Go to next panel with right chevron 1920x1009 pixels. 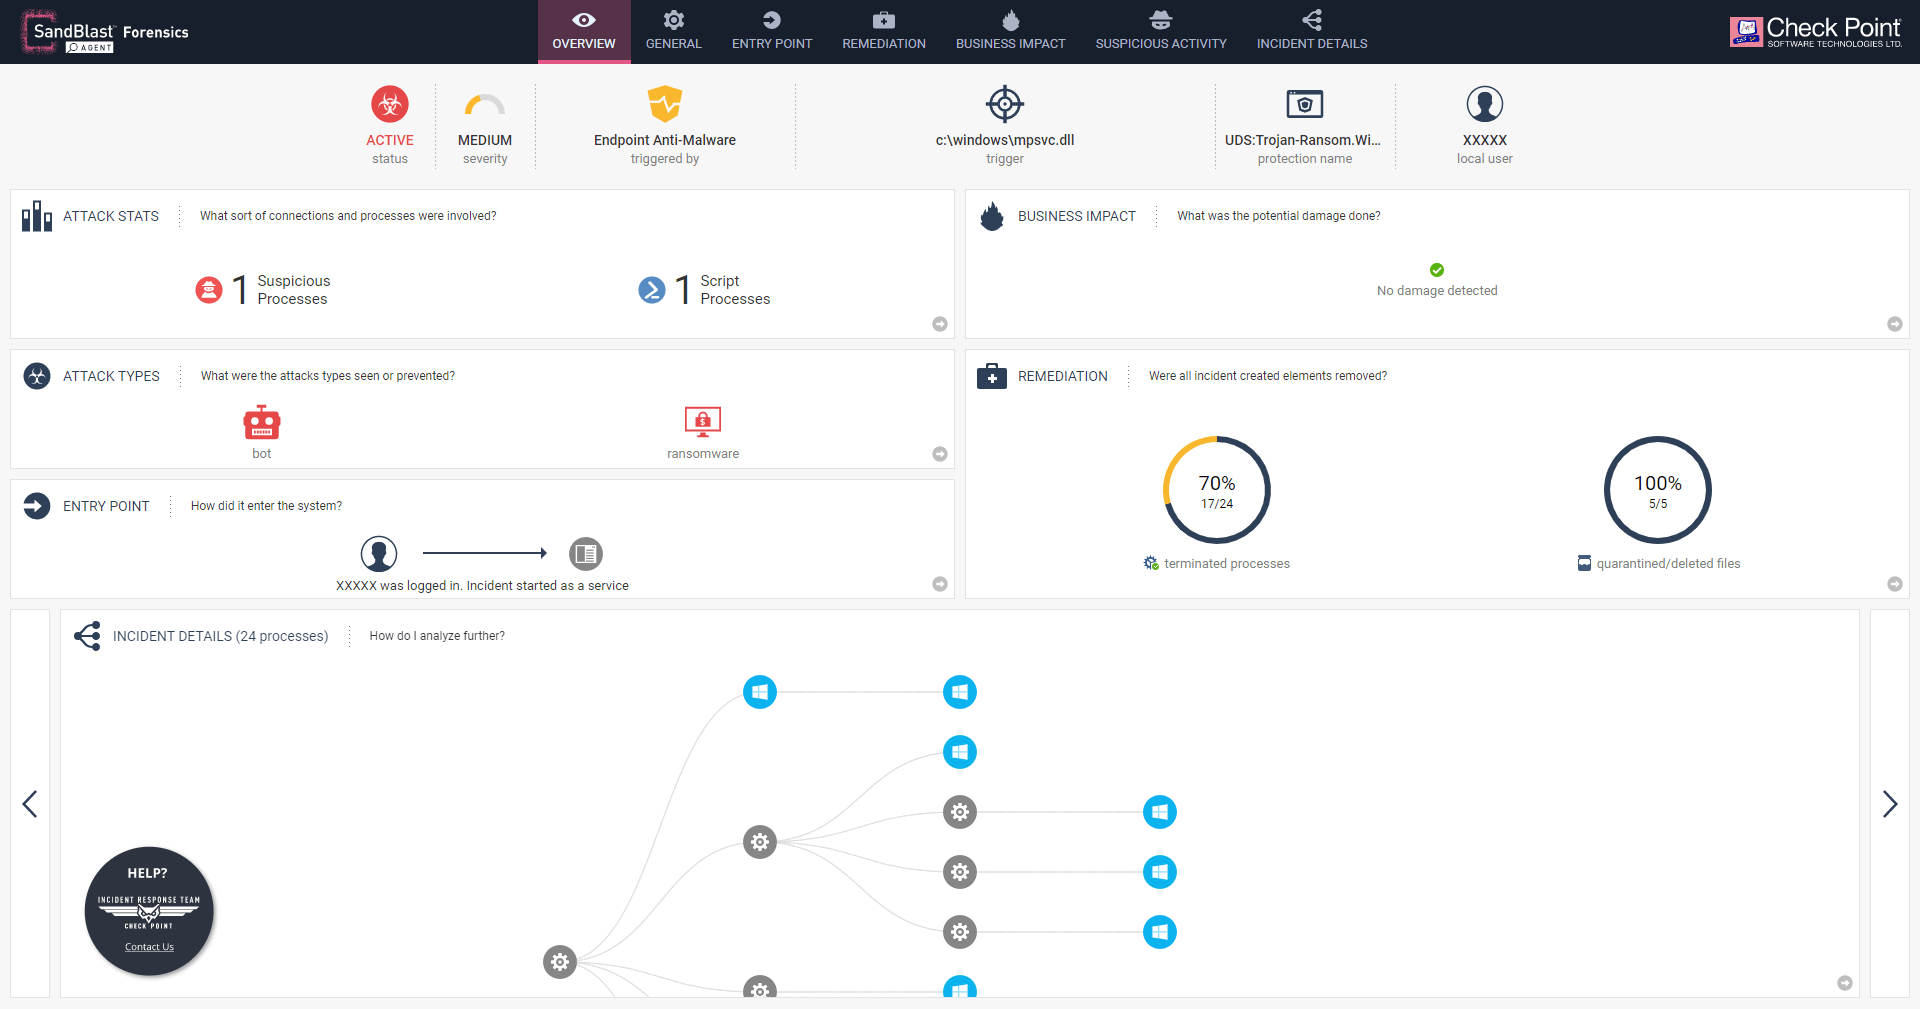(1890, 804)
